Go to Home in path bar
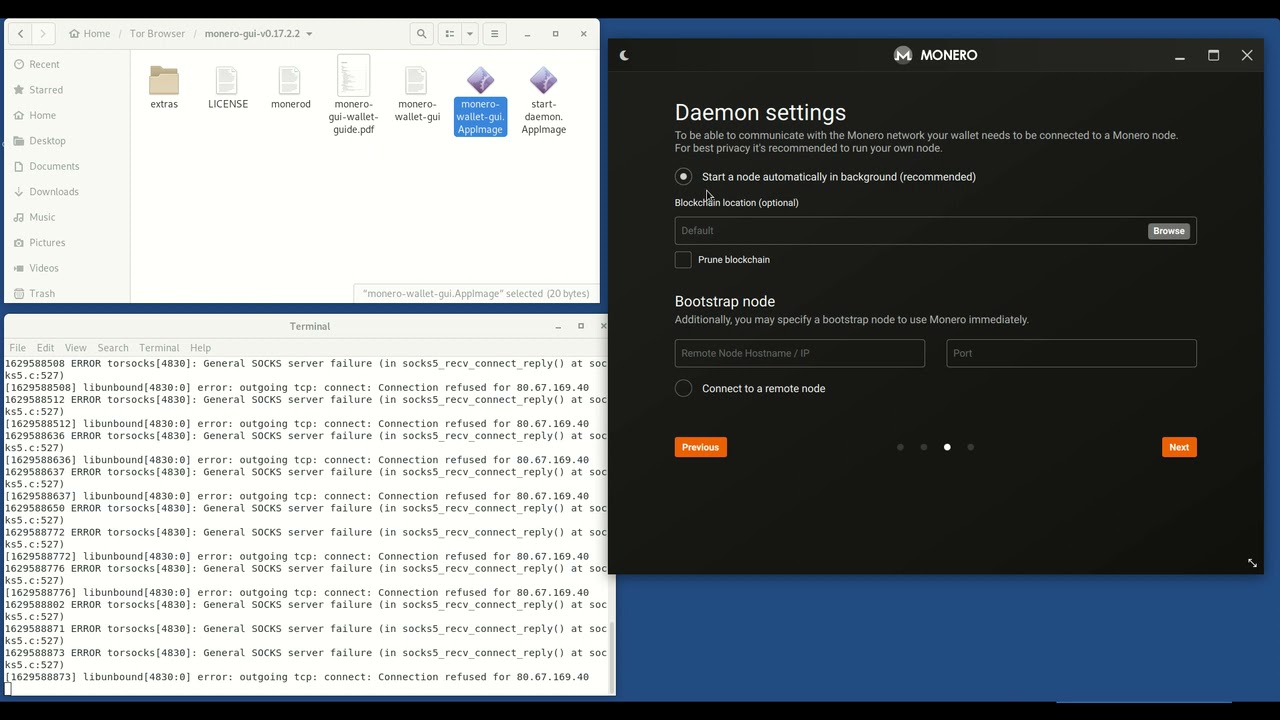This screenshot has height=720, width=1280. pyautogui.click(x=90, y=33)
